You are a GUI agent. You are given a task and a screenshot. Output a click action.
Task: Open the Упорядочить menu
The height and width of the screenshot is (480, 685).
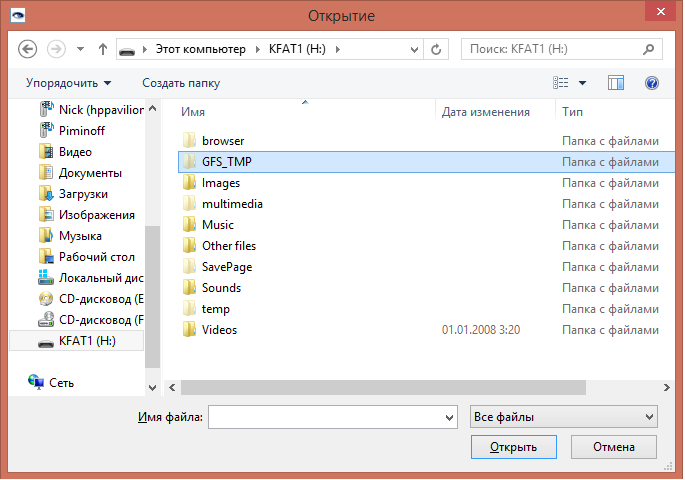68,83
